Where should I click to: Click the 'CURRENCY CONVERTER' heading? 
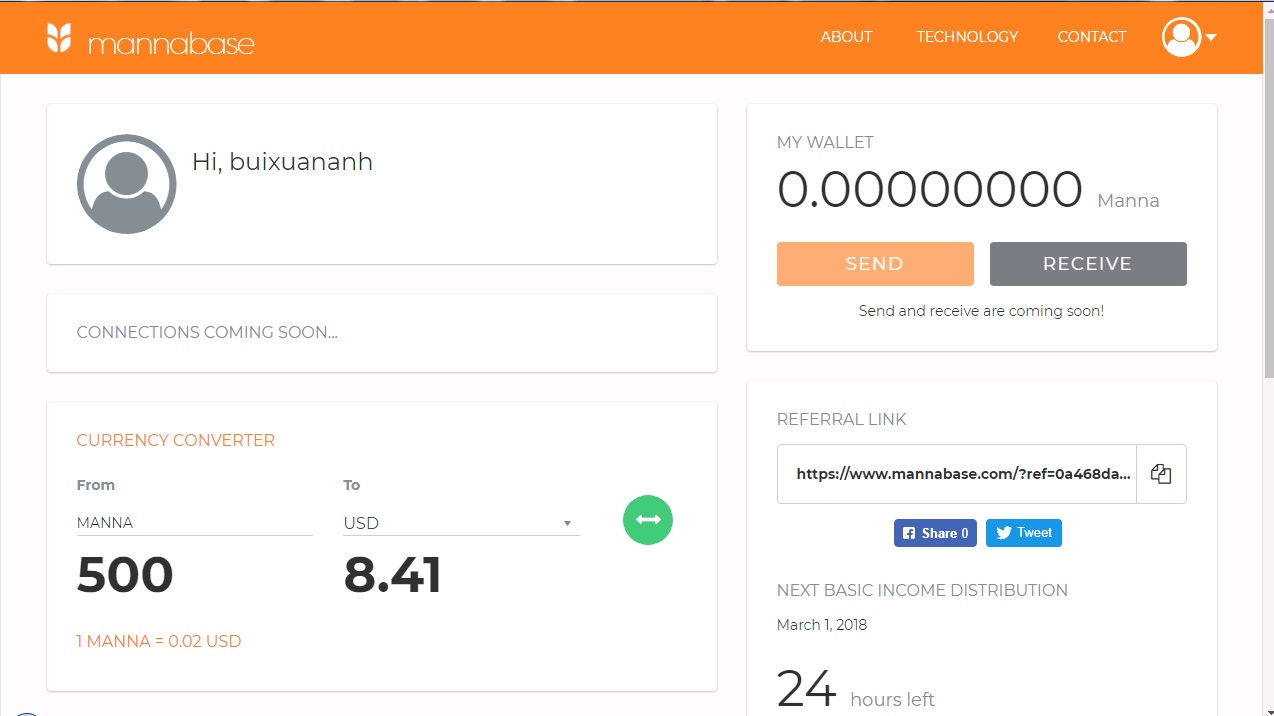[x=176, y=440]
